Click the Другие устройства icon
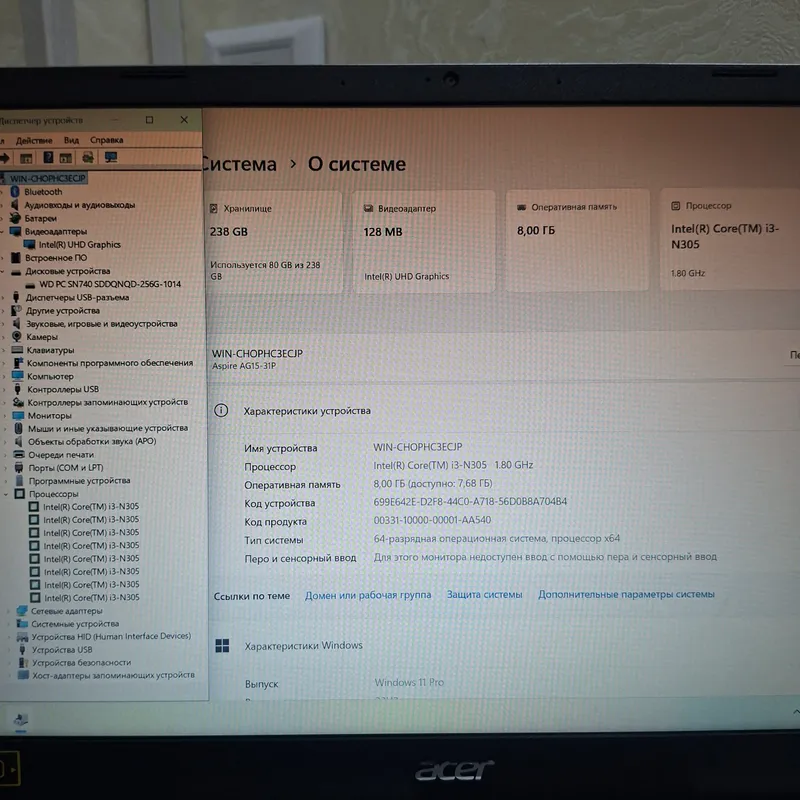800x800 pixels. [16, 310]
